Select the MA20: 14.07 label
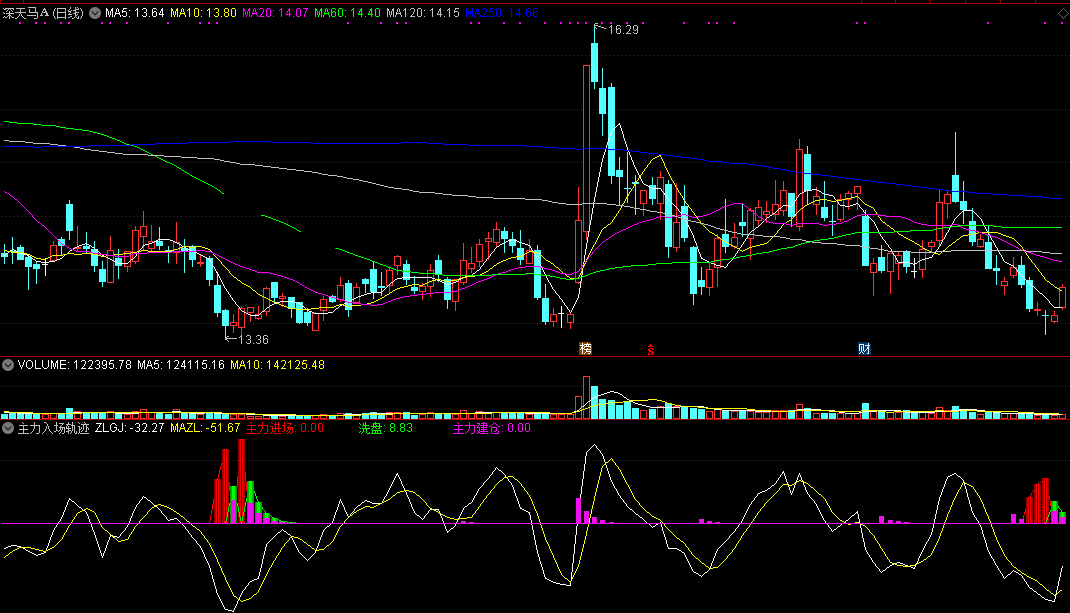The width and height of the screenshot is (1070, 613). pyautogui.click(x=275, y=13)
